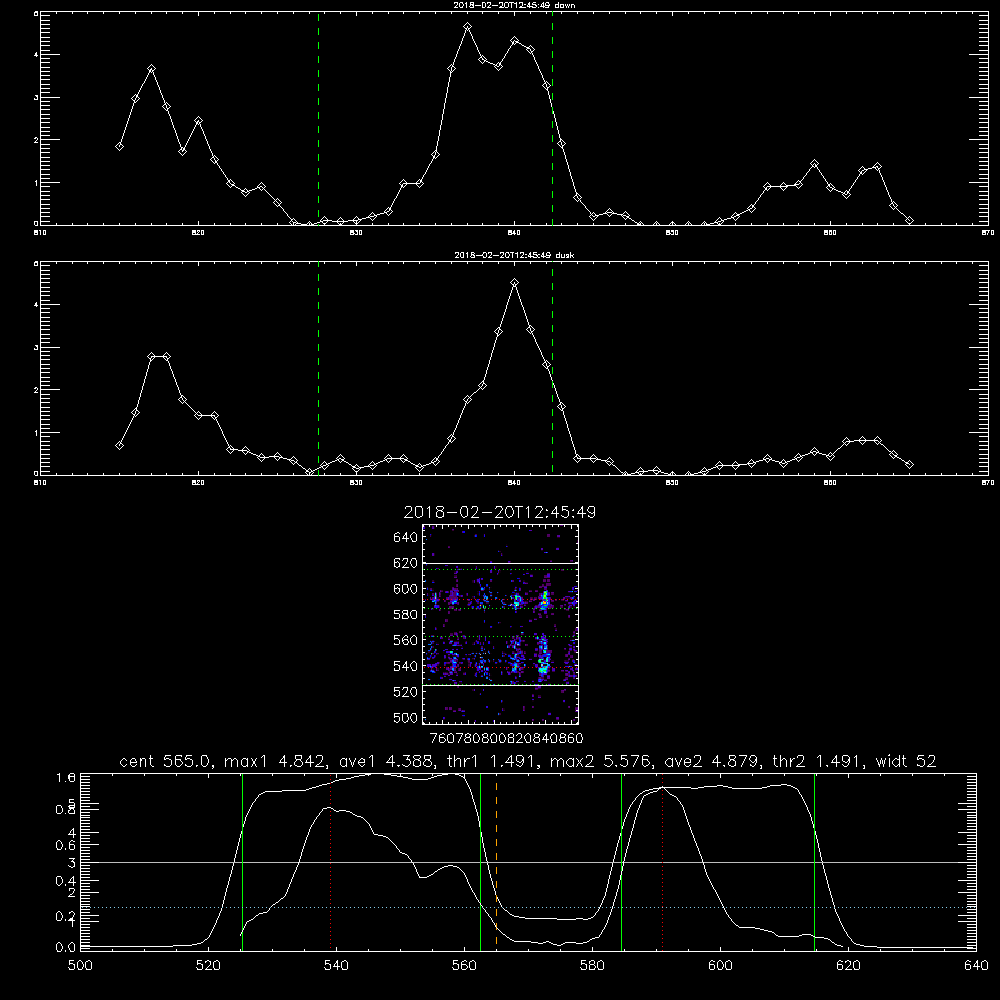Click the "640" label on heatmap y-axis
Image resolution: width=1000 pixels, height=1000 pixels.
406,538
